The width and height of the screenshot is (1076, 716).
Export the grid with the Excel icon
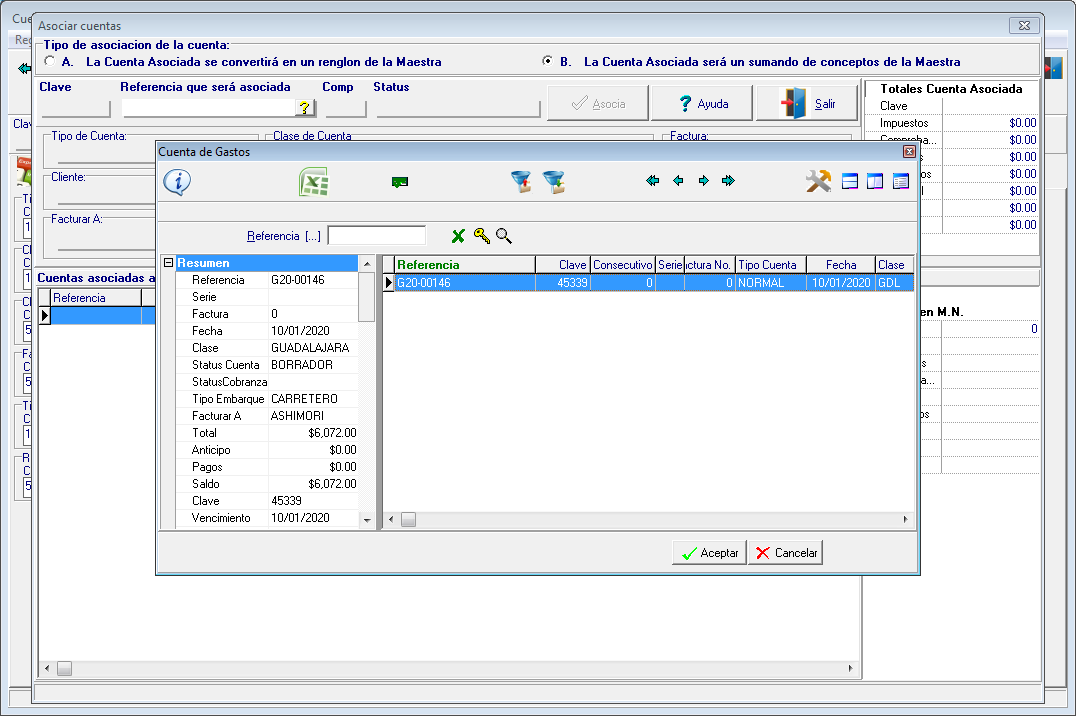(314, 182)
